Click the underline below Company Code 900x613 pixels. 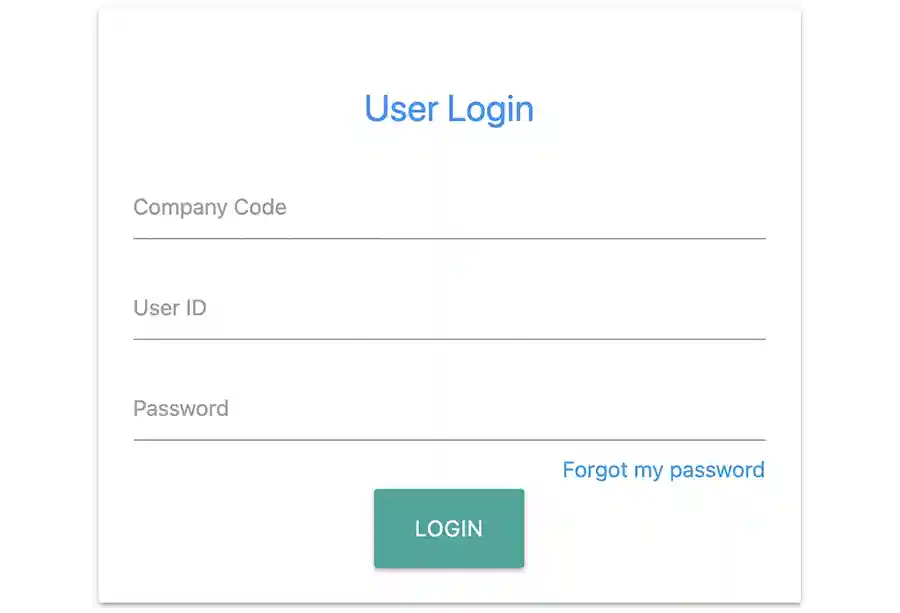(448, 238)
